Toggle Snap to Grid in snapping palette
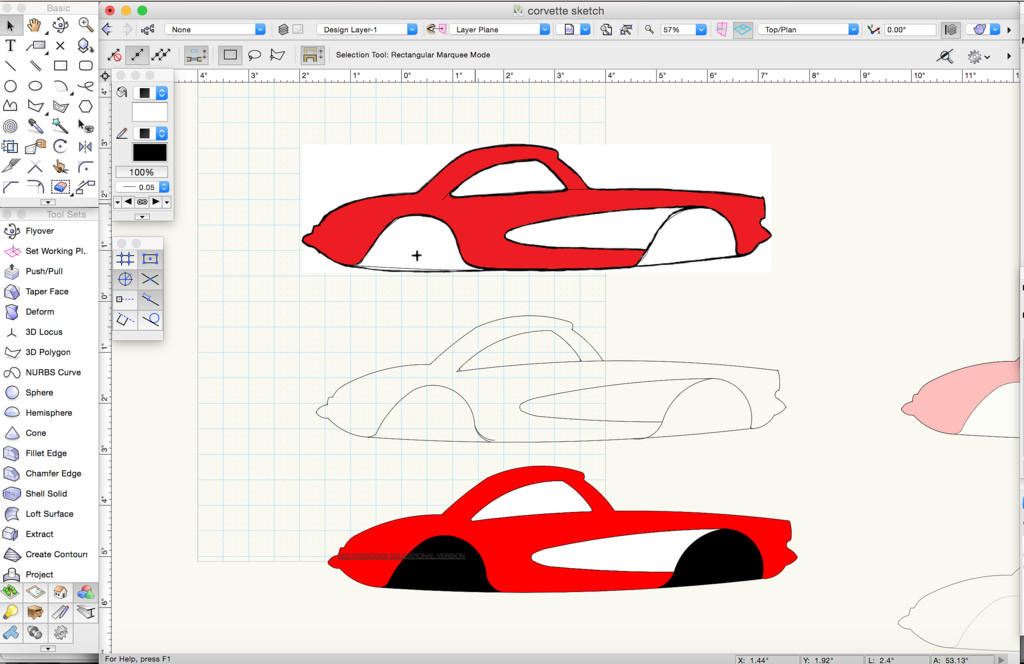The height and width of the screenshot is (664, 1024). pyautogui.click(x=125, y=259)
